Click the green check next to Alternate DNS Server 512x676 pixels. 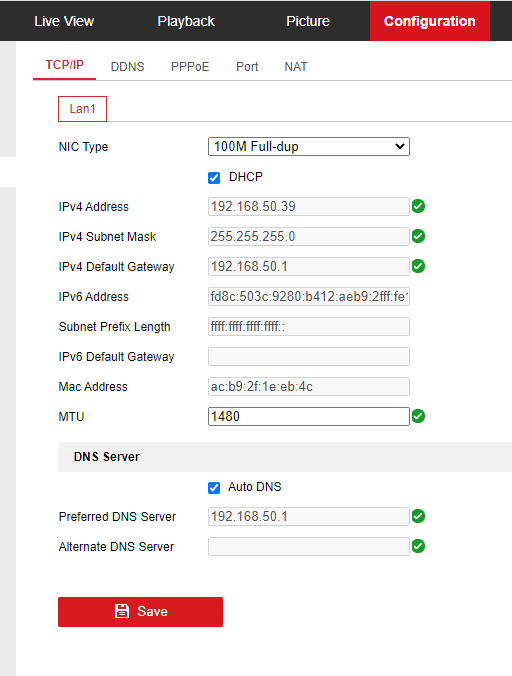pyautogui.click(x=418, y=546)
